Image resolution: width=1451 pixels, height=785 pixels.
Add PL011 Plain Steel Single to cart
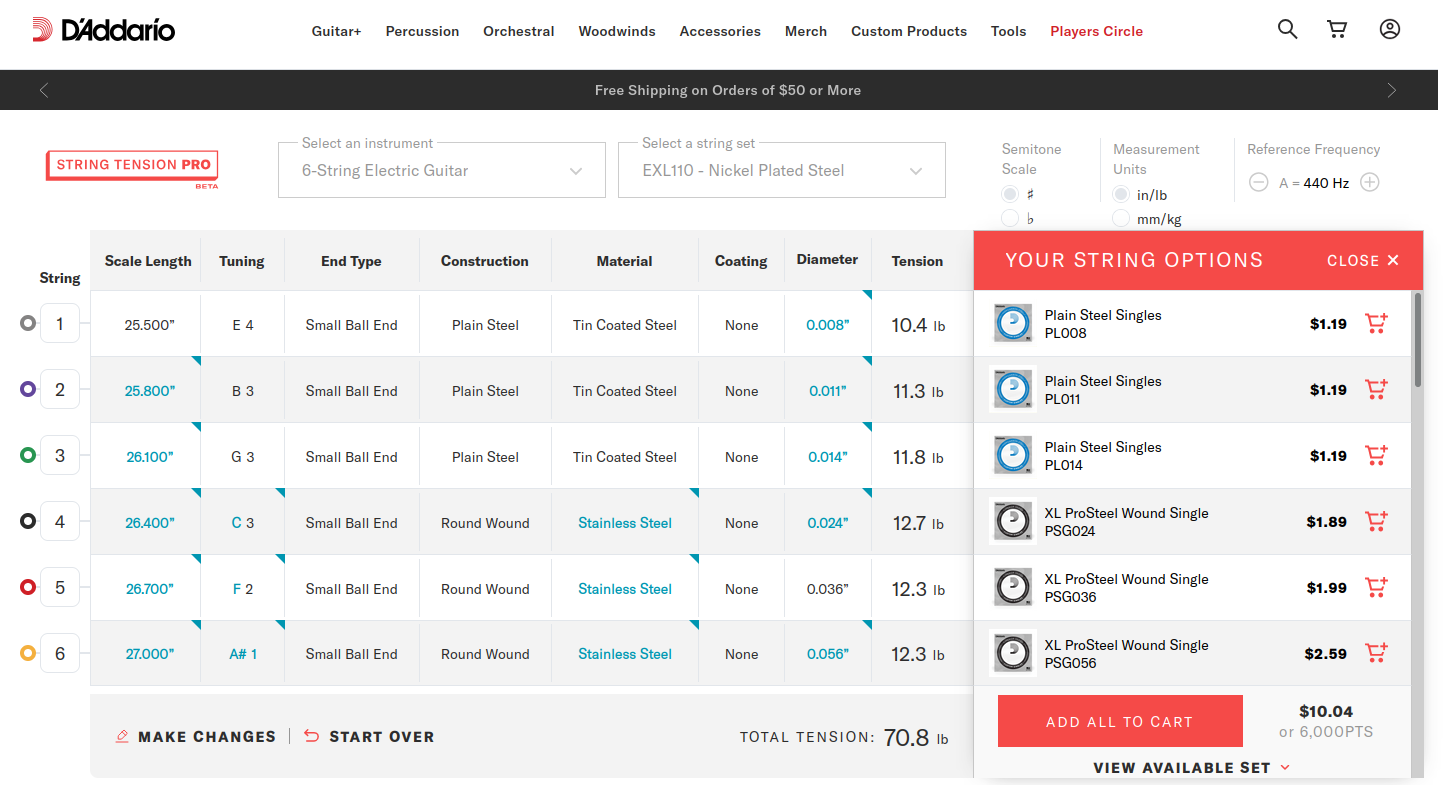(x=1377, y=390)
